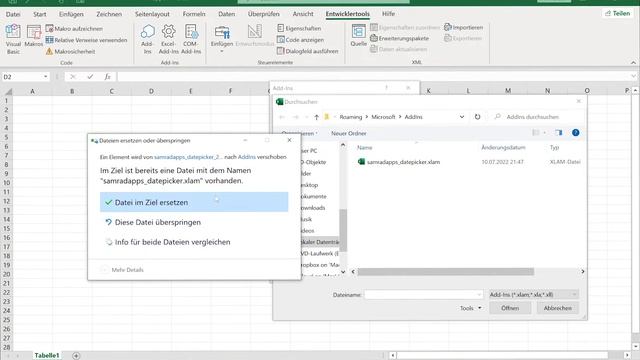Open the Name Box dropdown arrow
The image size is (640, 360).
pyautogui.click(x=45, y=77)
